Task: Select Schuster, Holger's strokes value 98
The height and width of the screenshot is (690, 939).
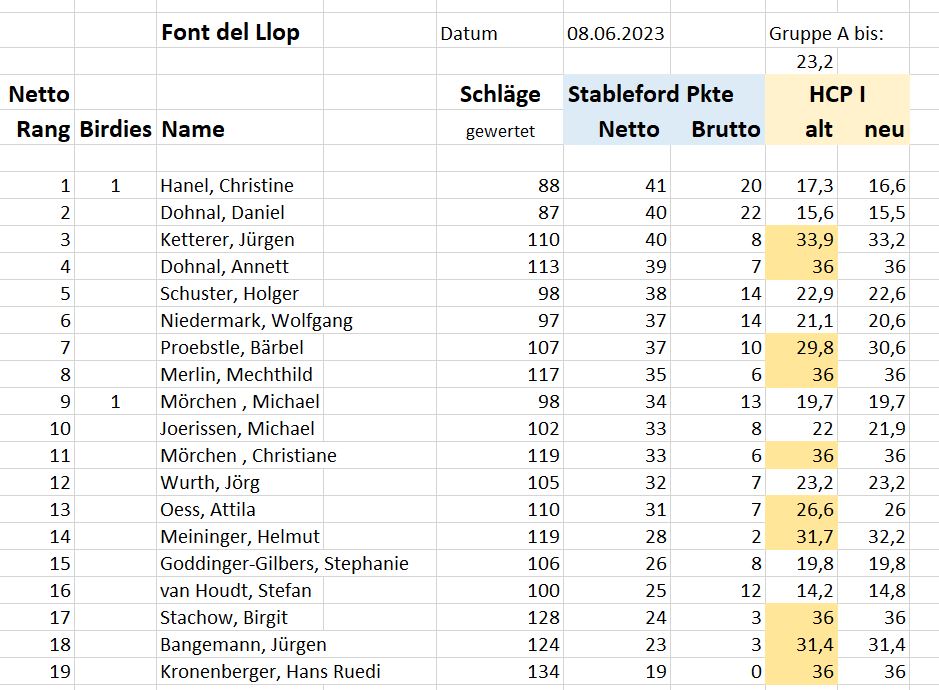Action: point(549,293)
